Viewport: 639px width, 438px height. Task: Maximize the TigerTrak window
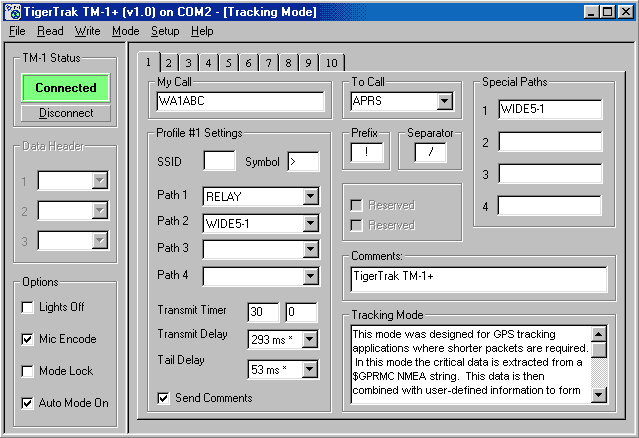[607, 12]
